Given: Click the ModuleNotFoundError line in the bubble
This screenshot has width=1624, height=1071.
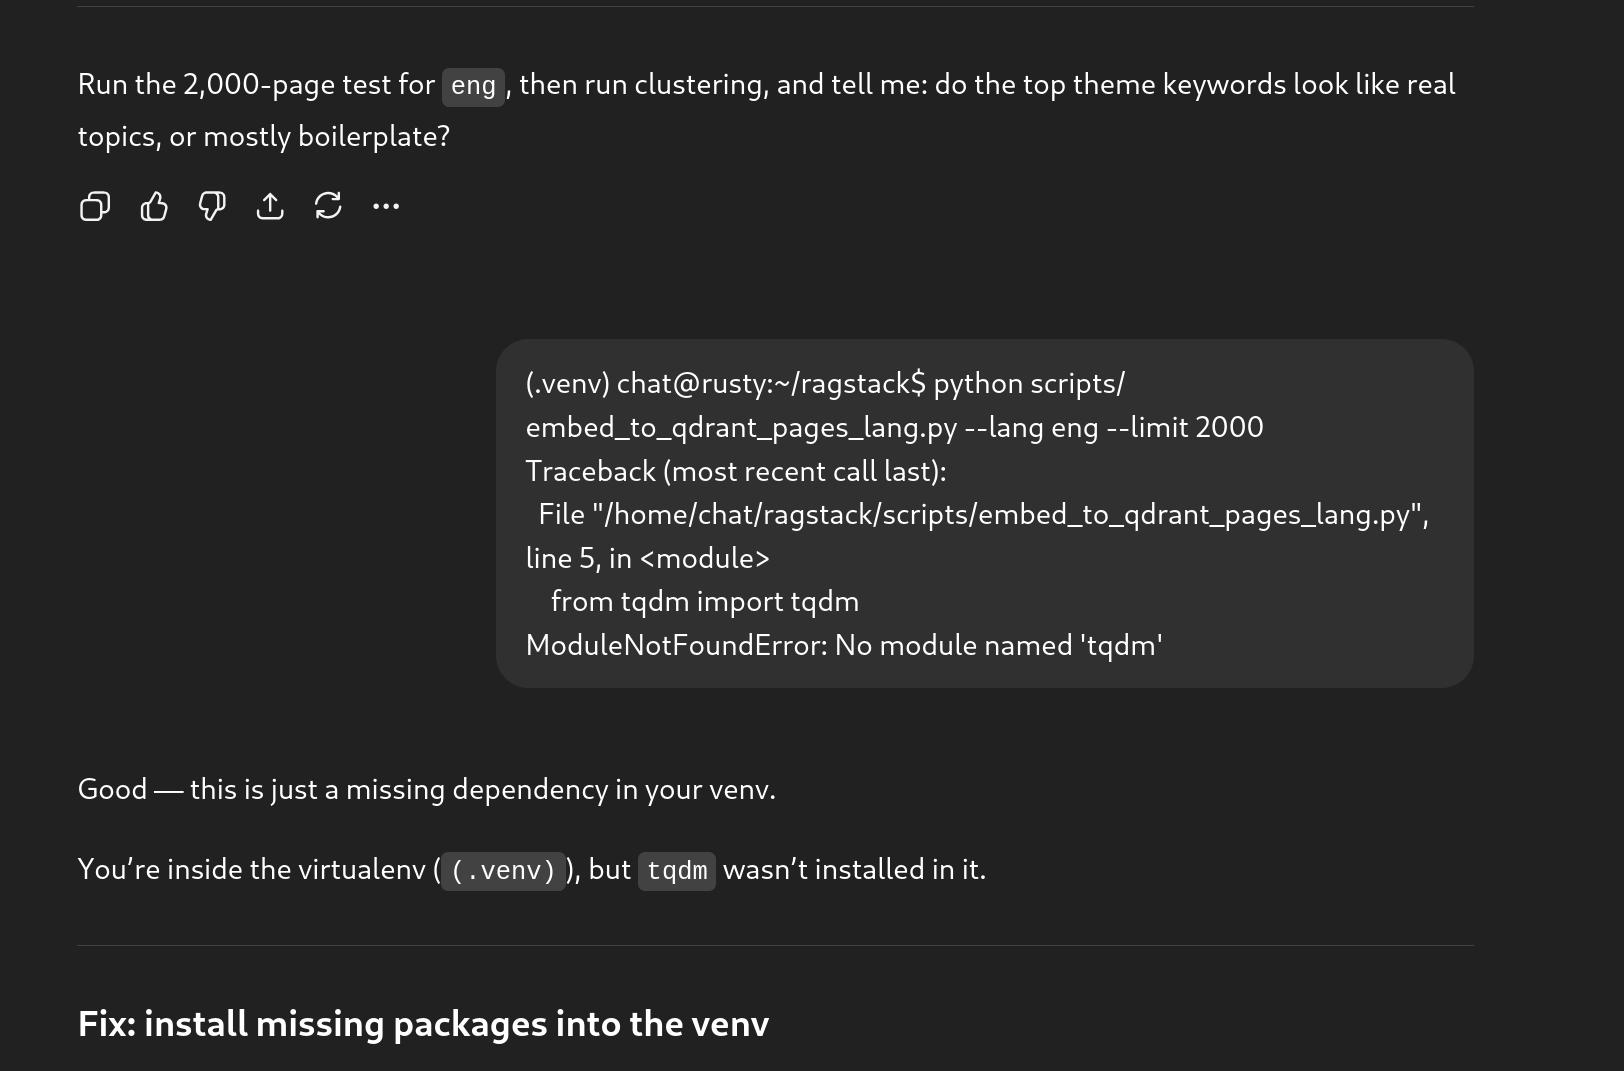Looking at the screenshot, I should click(843, 645).
